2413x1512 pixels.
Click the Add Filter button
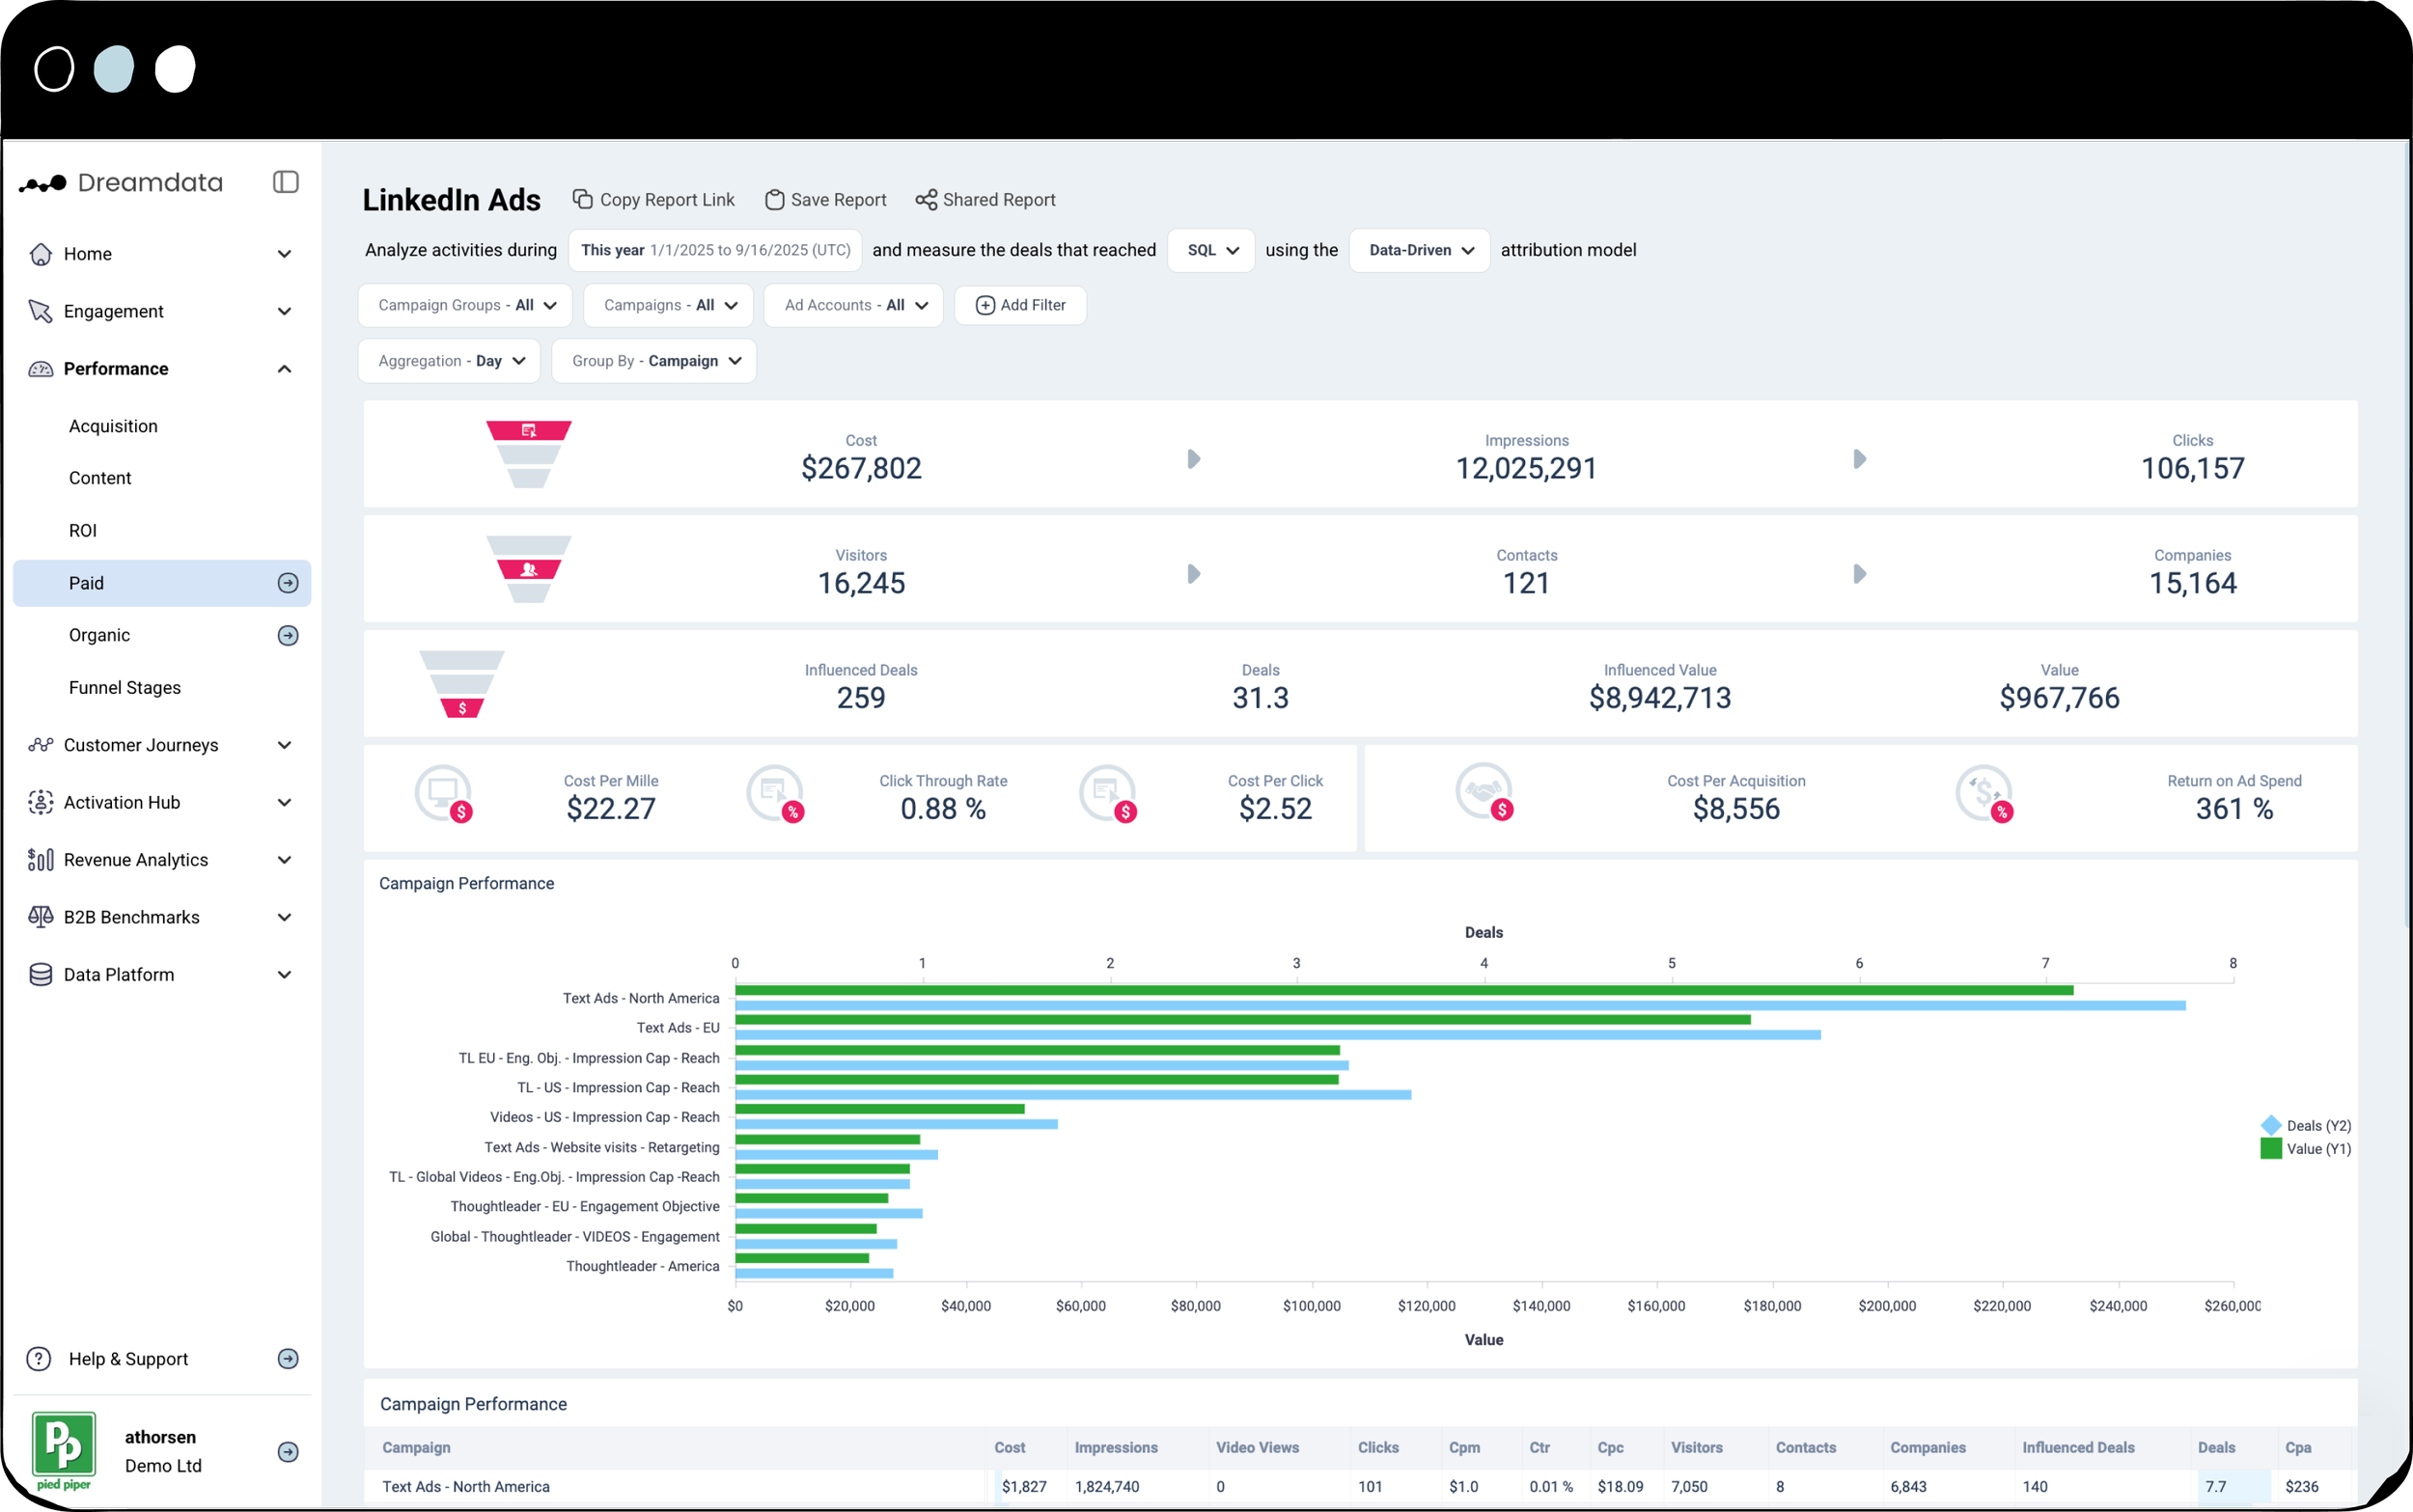click(1020, 305)
